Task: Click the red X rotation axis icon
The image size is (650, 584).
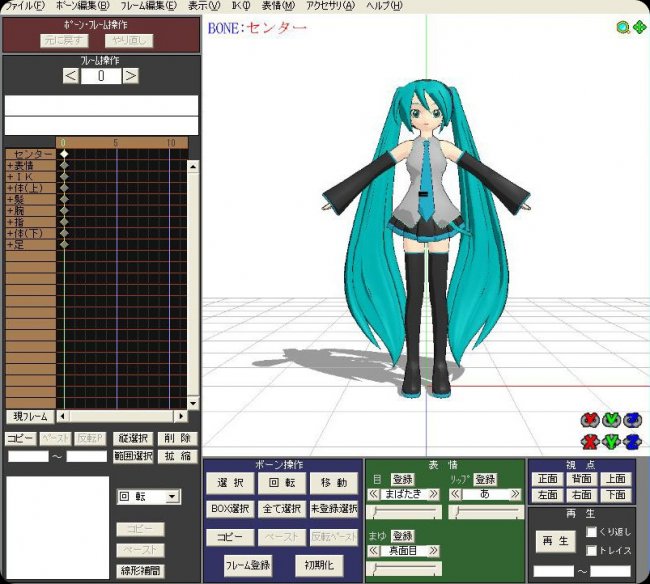Action: coord(589,420)
